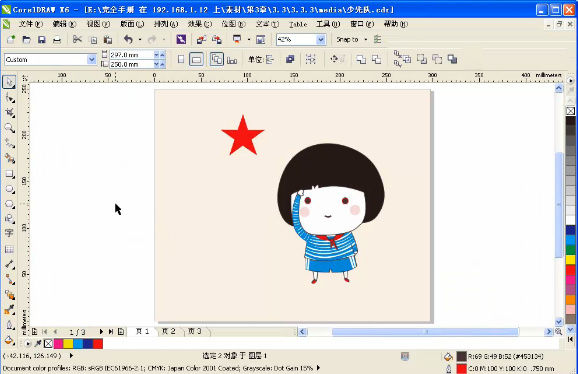The height and width of the screenshot is (374, 578).
Task: Select the Fill bucket tool
Action: point(9,340)
